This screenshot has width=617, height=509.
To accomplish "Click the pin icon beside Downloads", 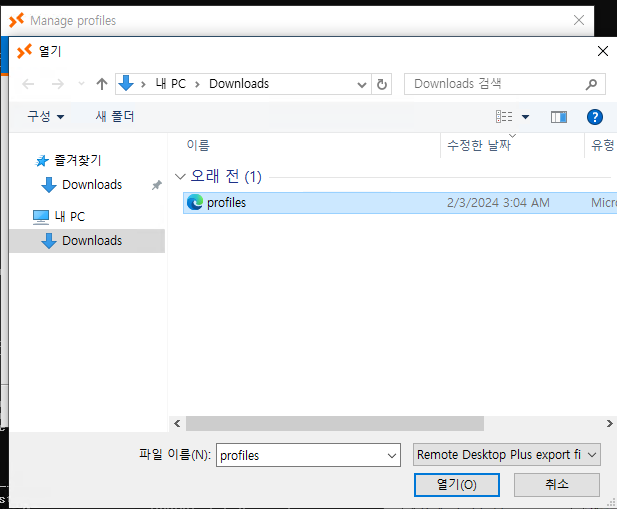I will [x=157, y=185].
